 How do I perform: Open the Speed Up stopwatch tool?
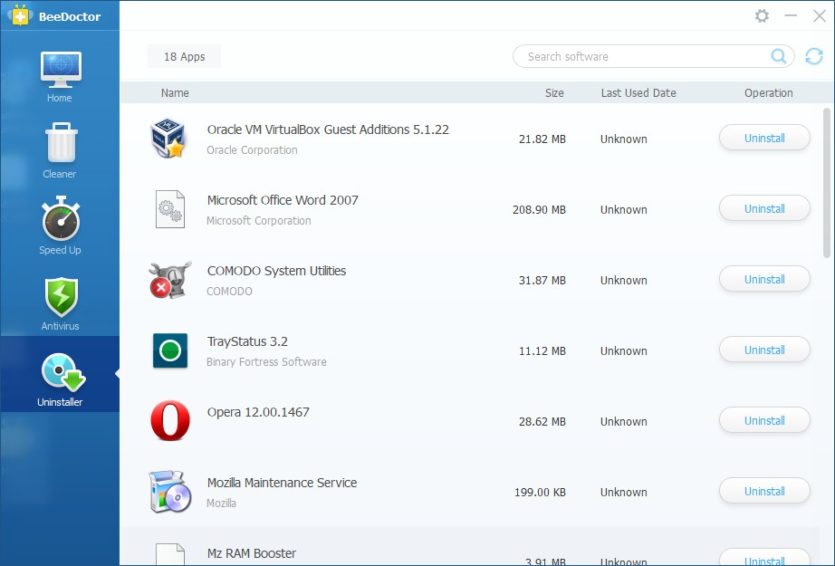pos(60,226)
